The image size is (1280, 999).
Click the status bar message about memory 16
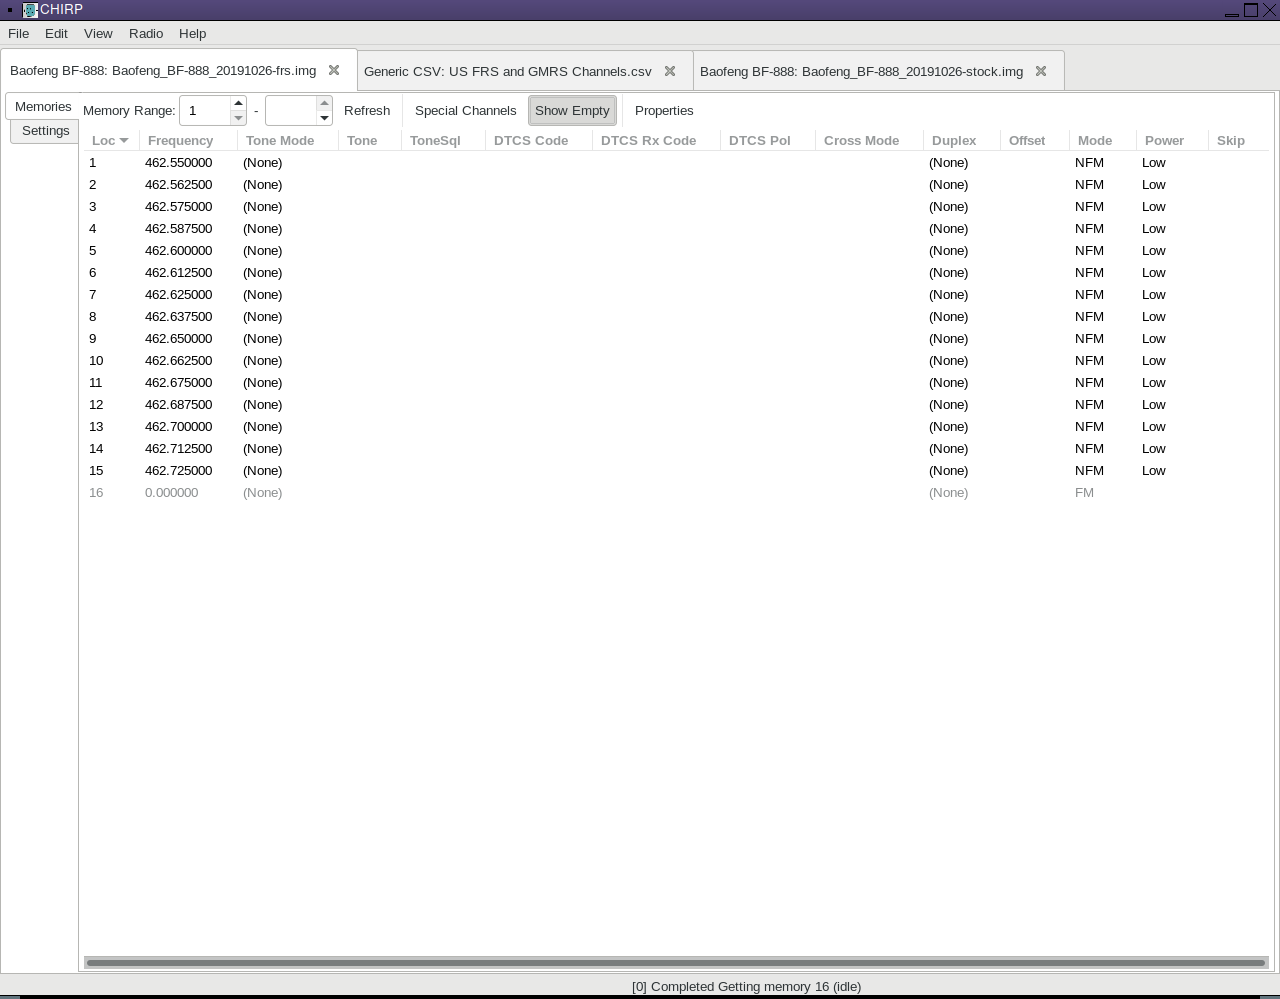746,987
